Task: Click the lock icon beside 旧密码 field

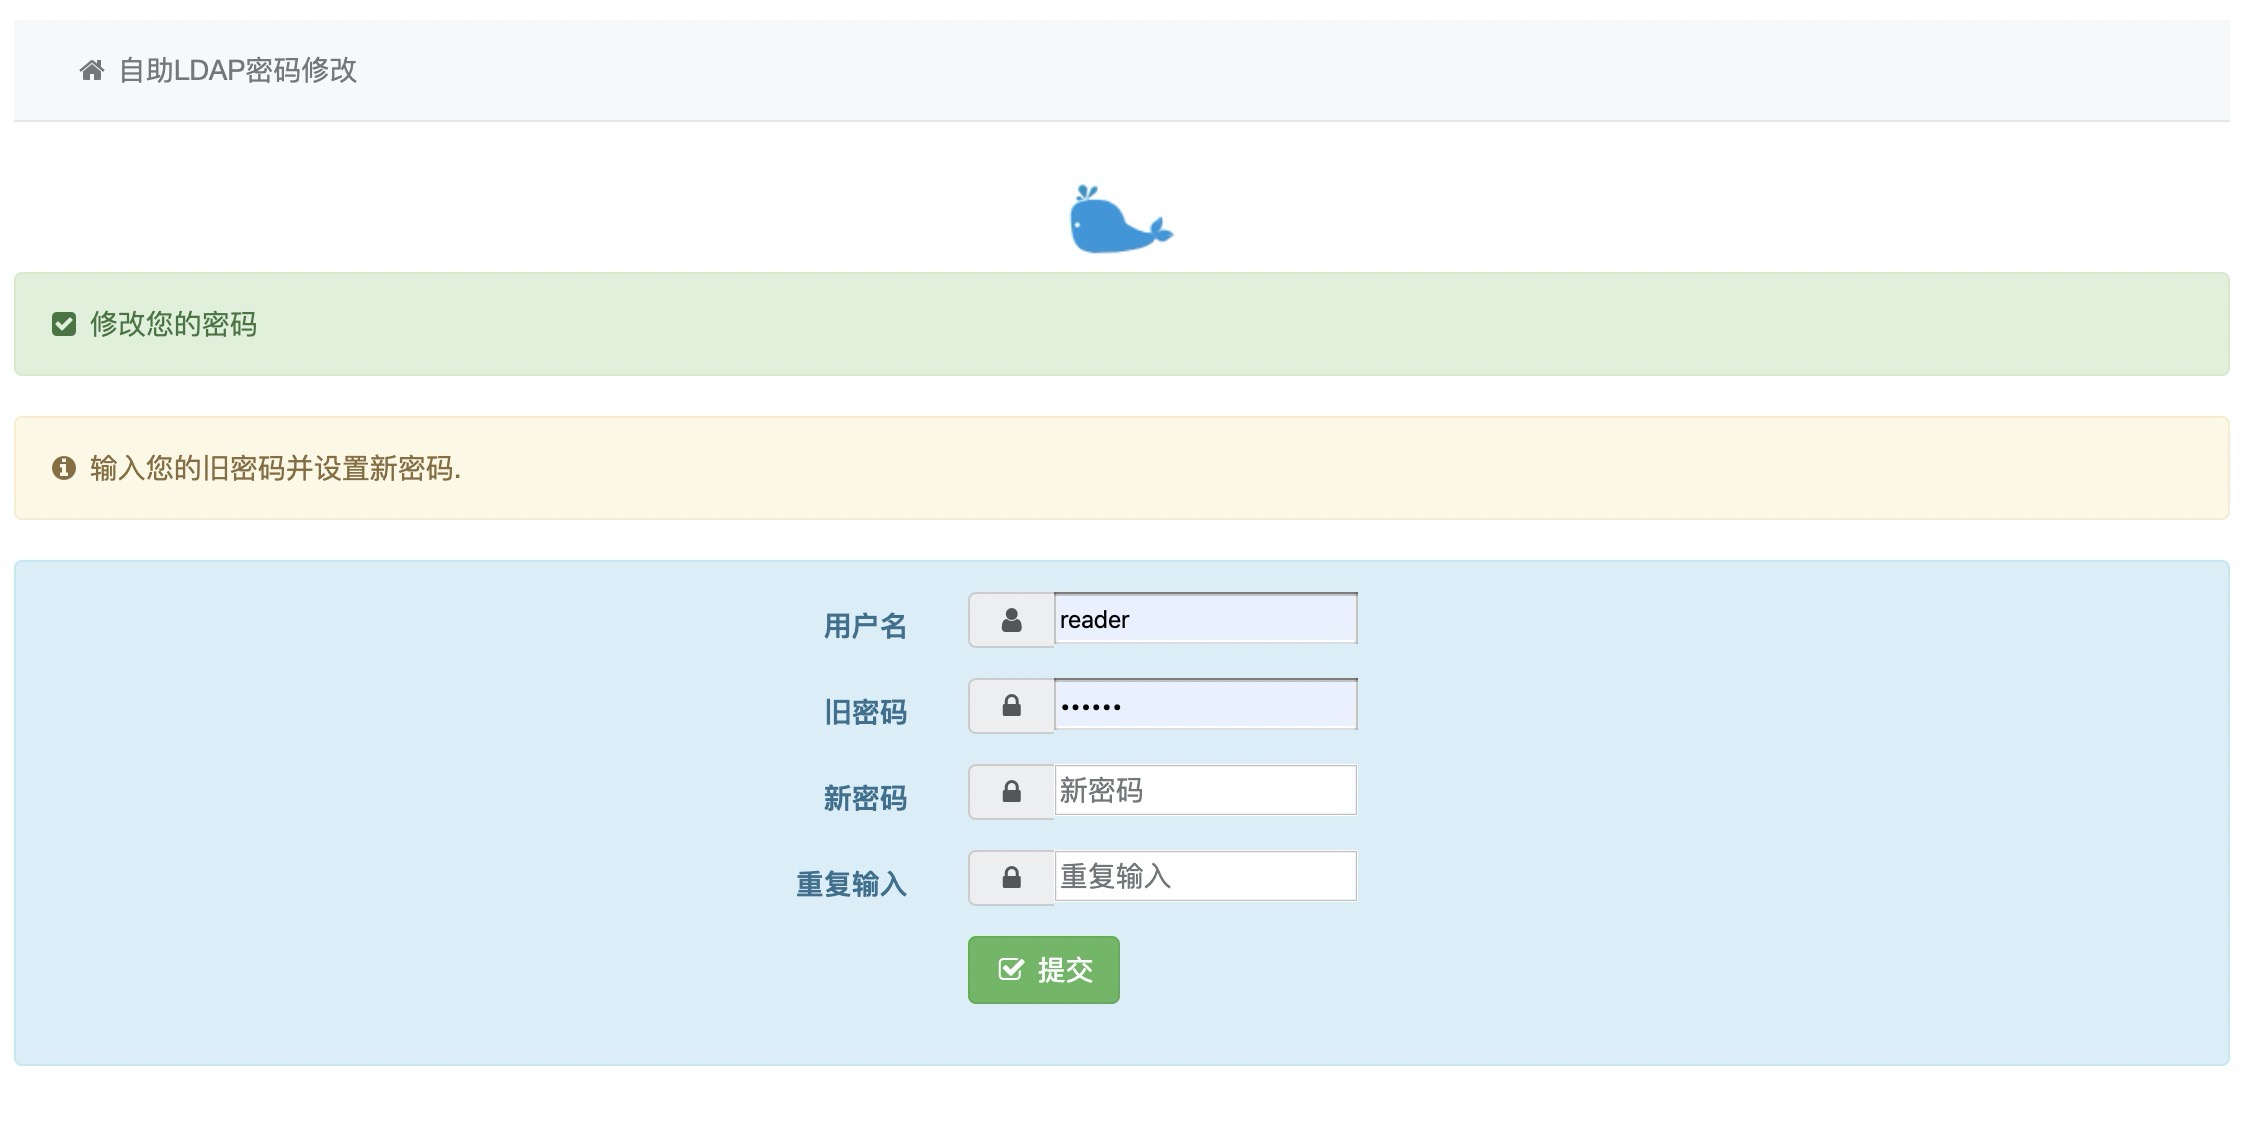Action: click(x=1011, y=706)
